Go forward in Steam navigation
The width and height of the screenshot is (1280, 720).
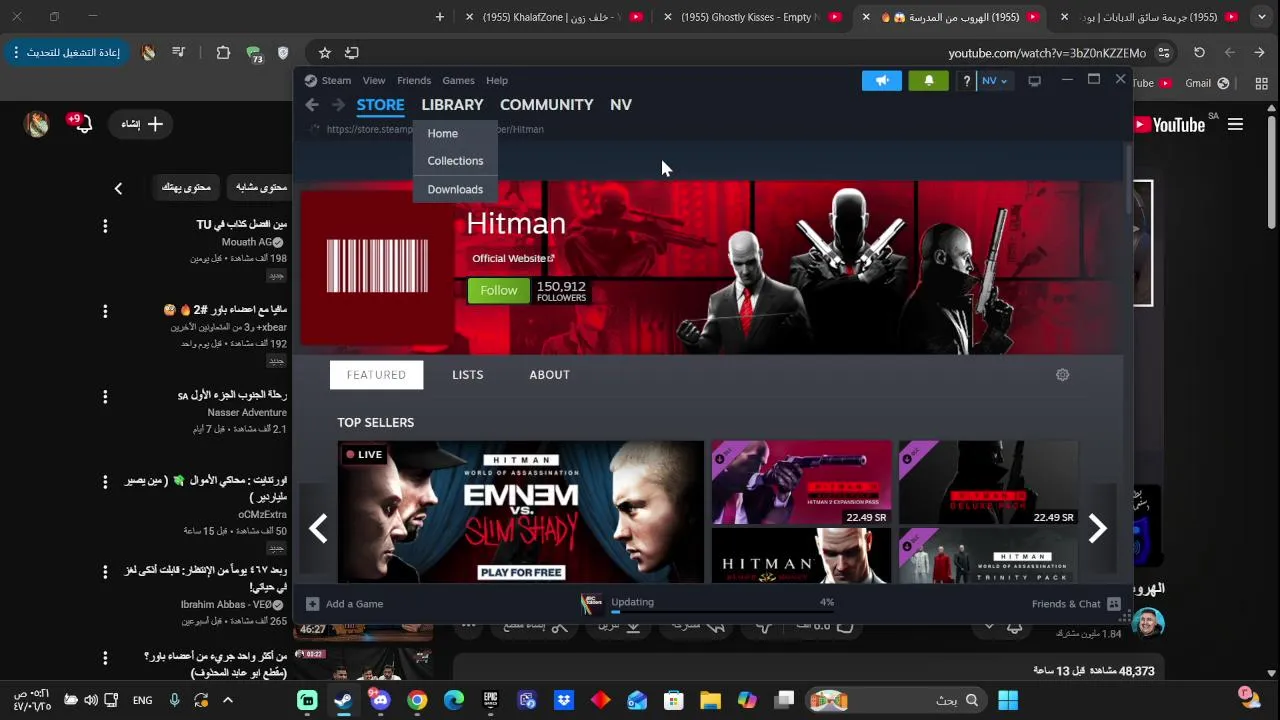(338, 105)
